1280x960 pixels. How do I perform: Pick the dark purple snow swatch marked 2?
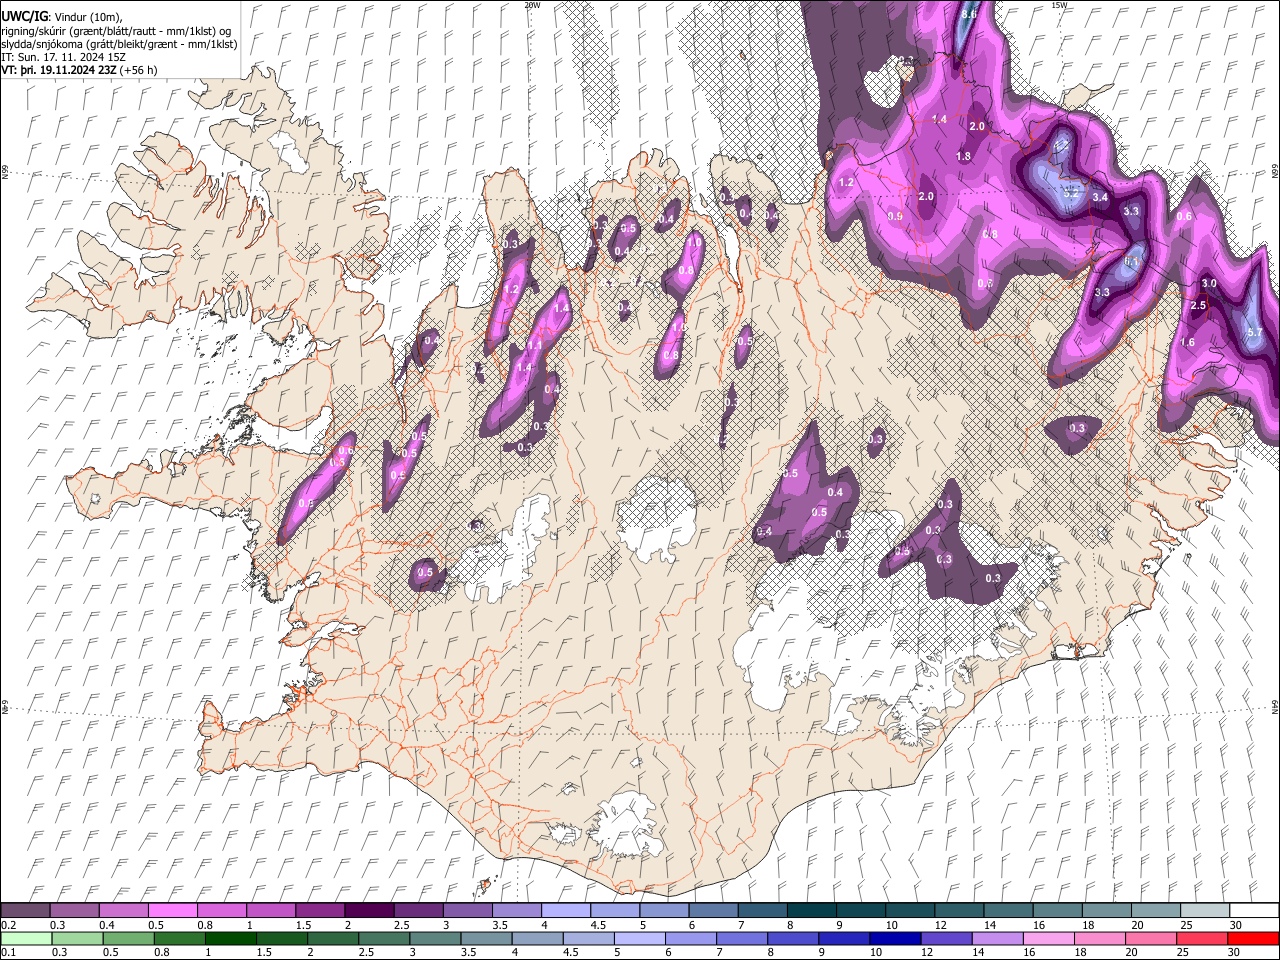[x=369, y=911]
